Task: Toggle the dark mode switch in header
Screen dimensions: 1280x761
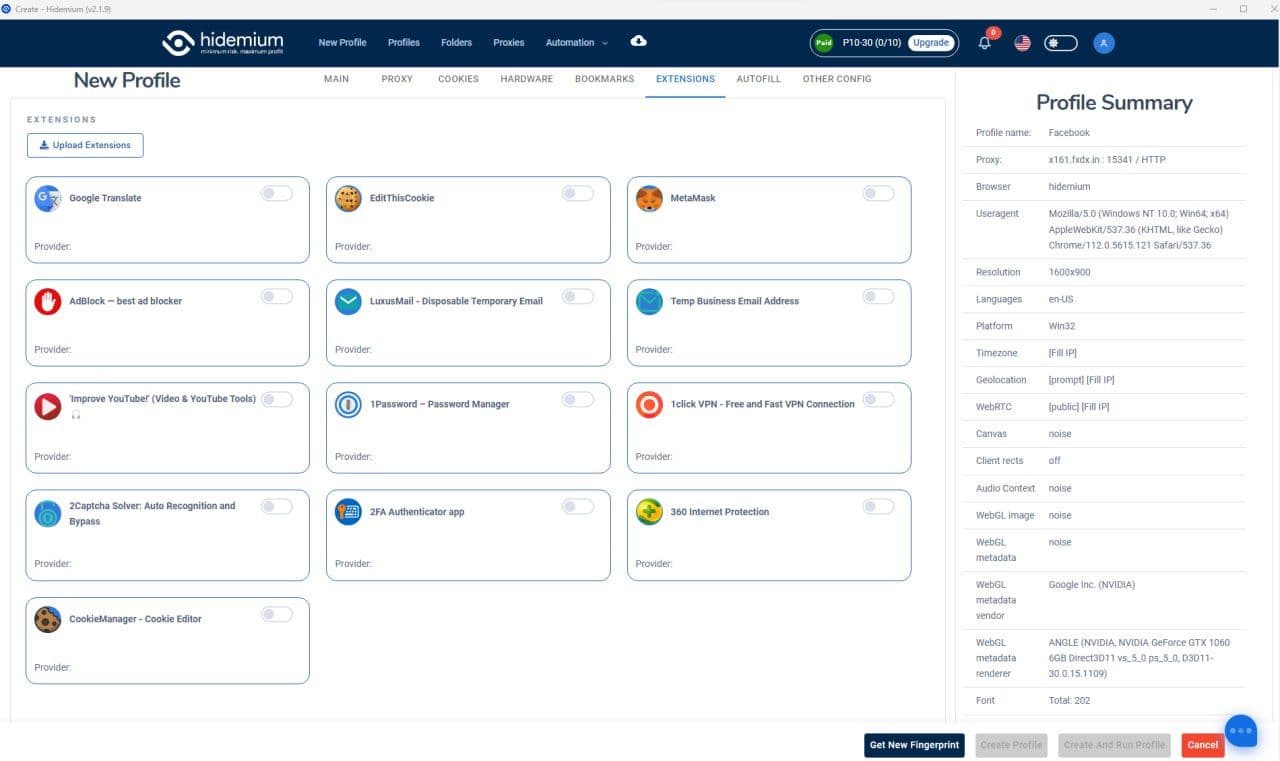Action: tap(1060, 43)
